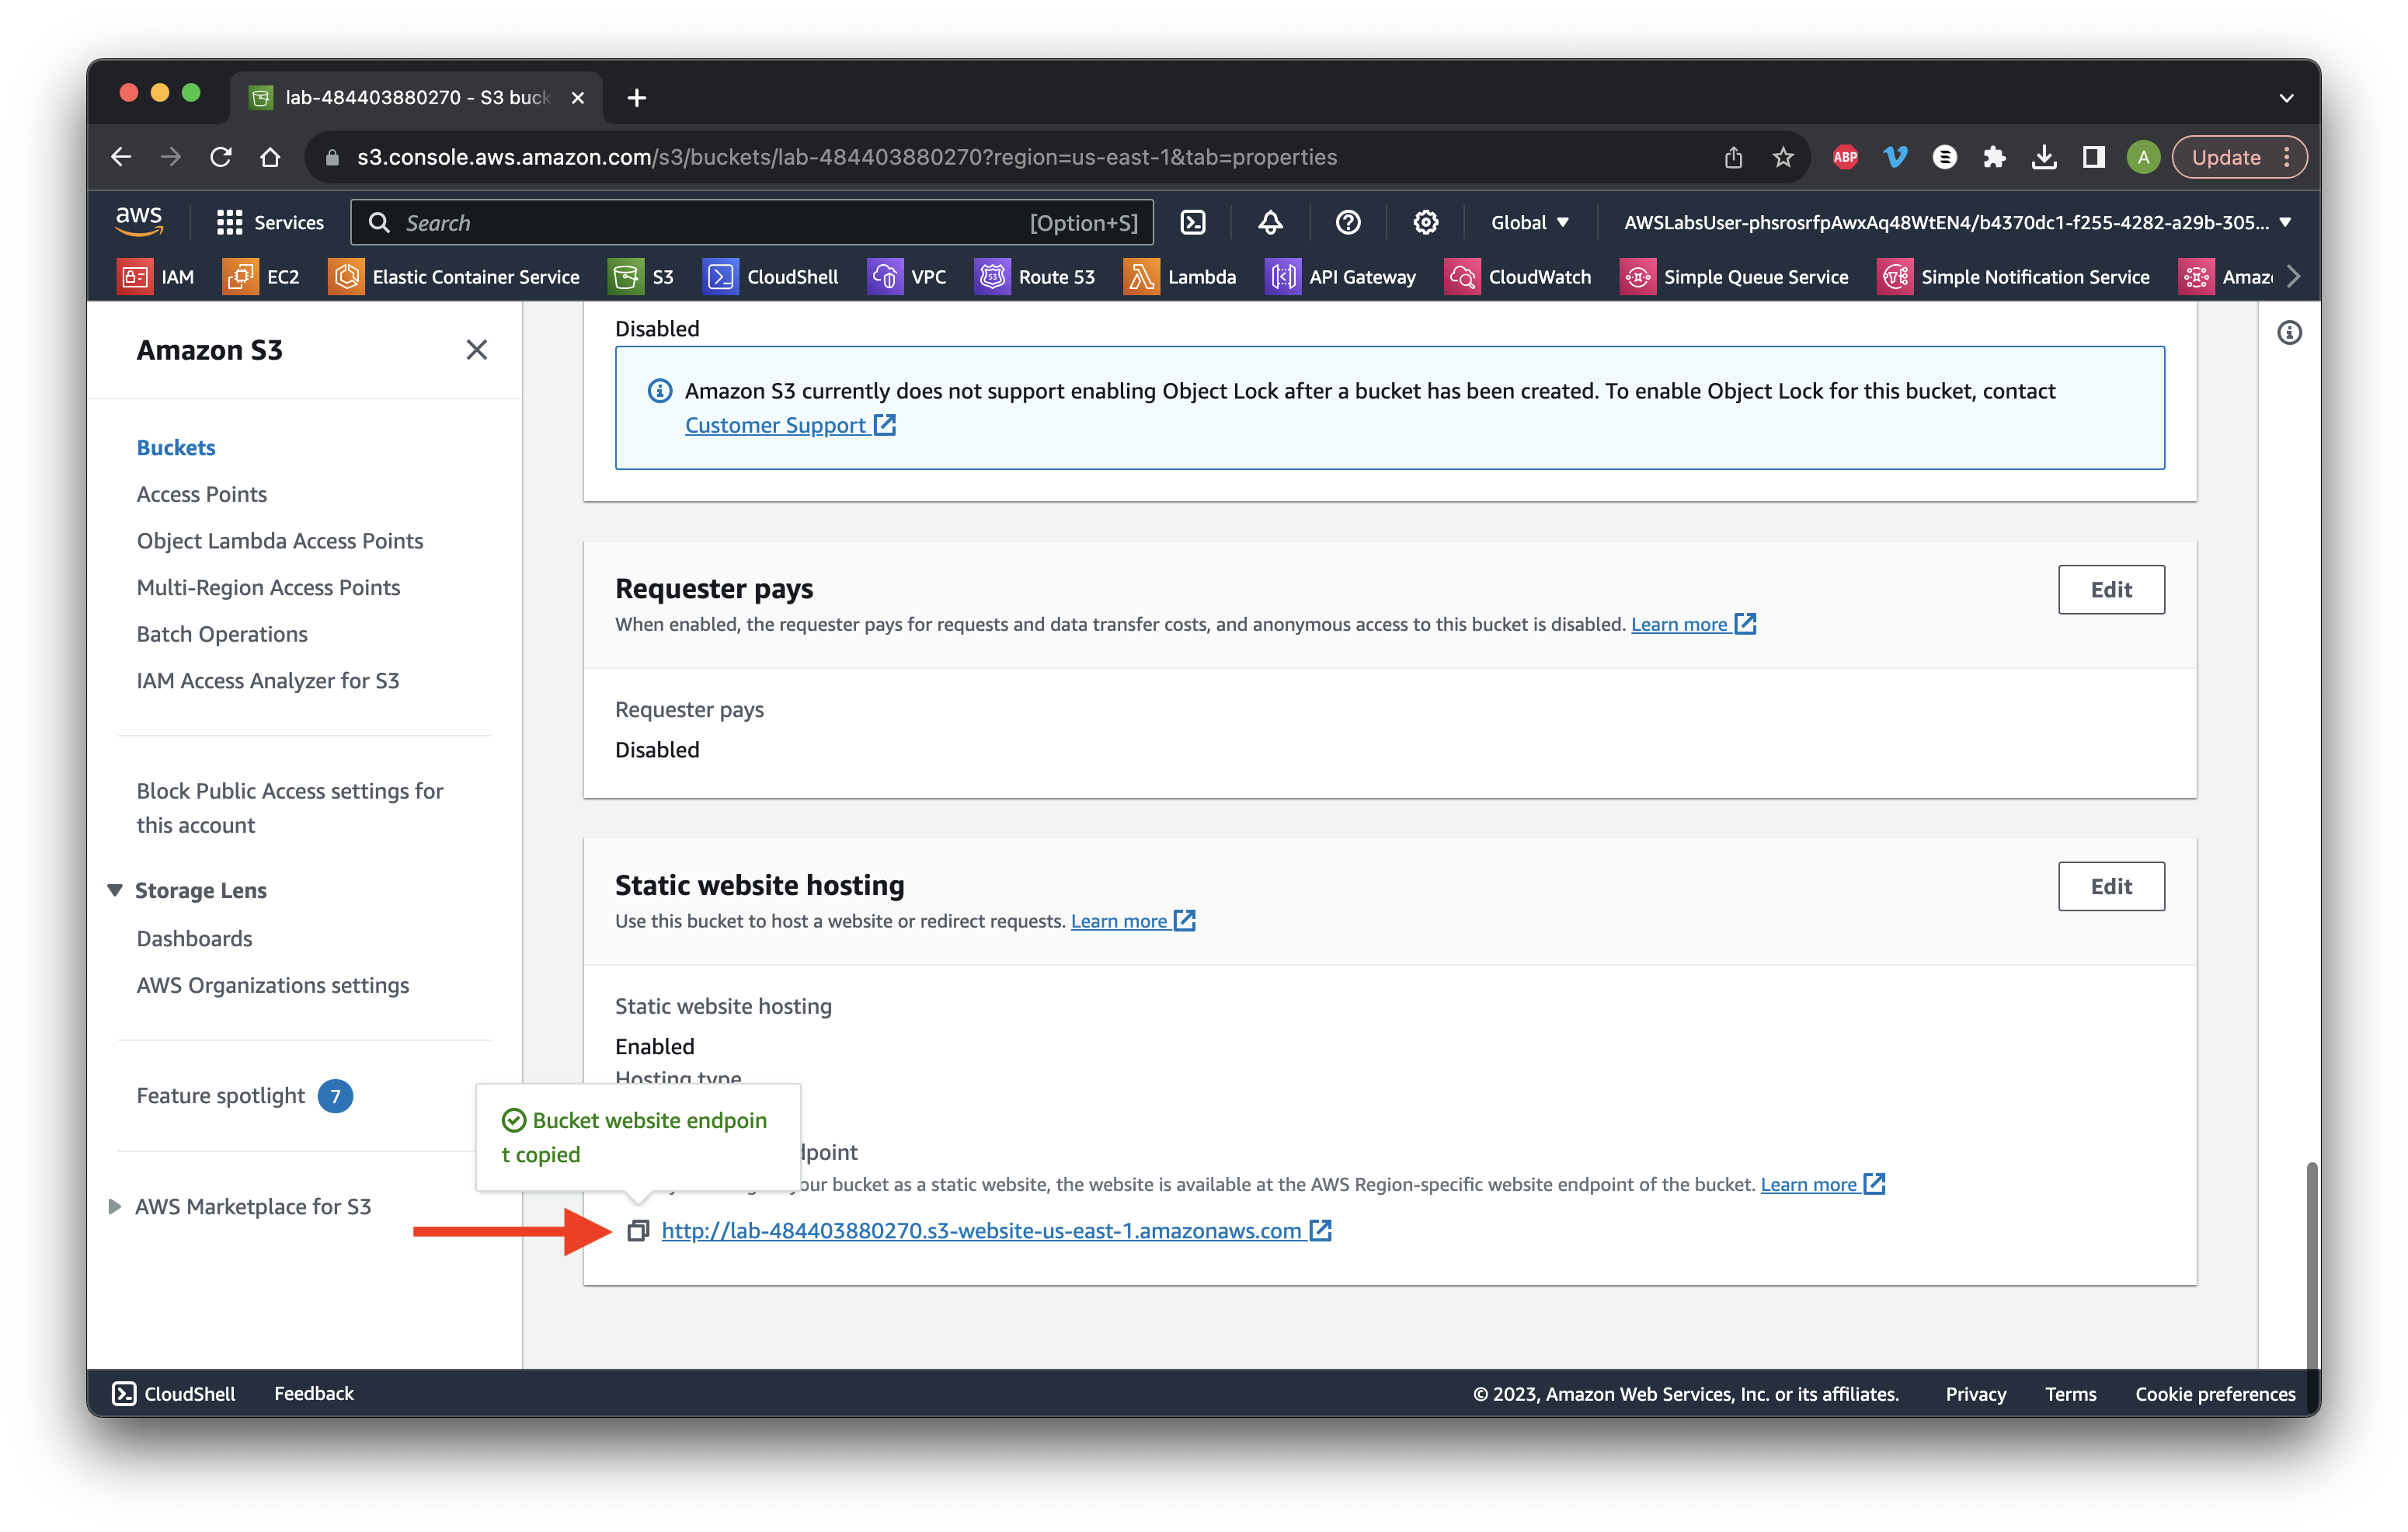Edit Static website hosting settings
This screenshot has height=1532, width=2408.
pos(2111,887)
